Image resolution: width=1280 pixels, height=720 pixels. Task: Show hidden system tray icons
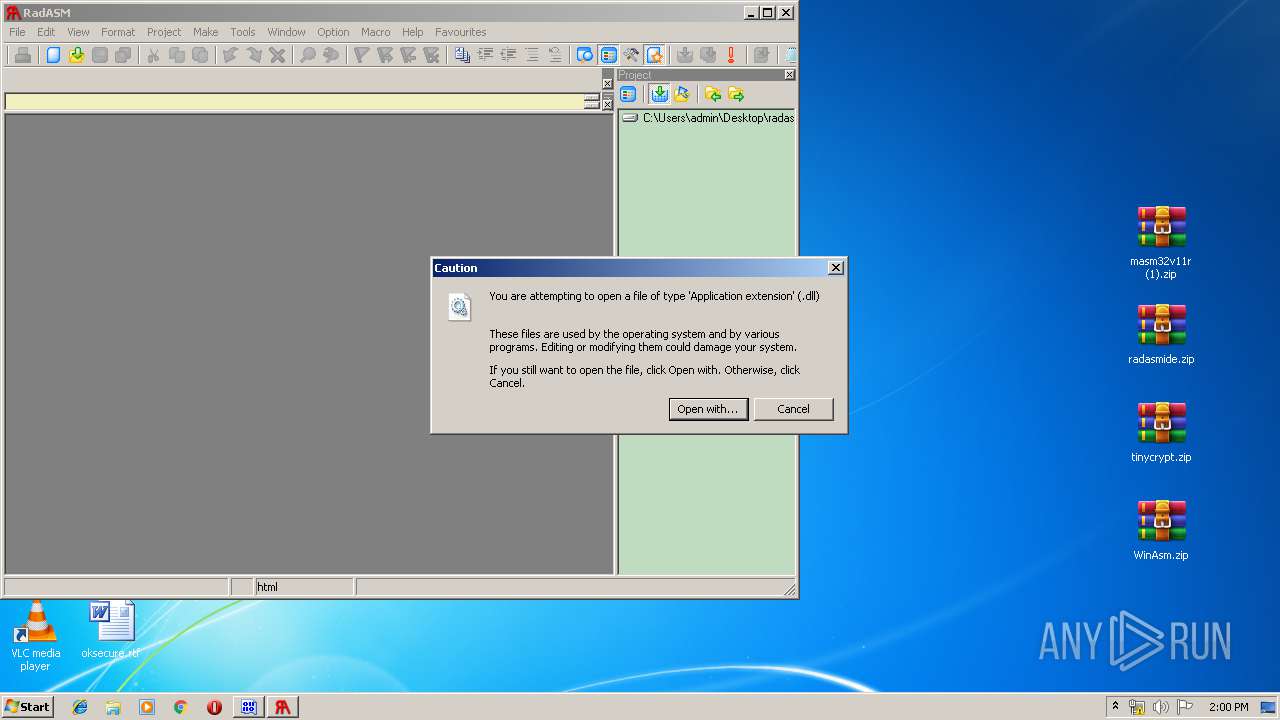pos(1115,707)
